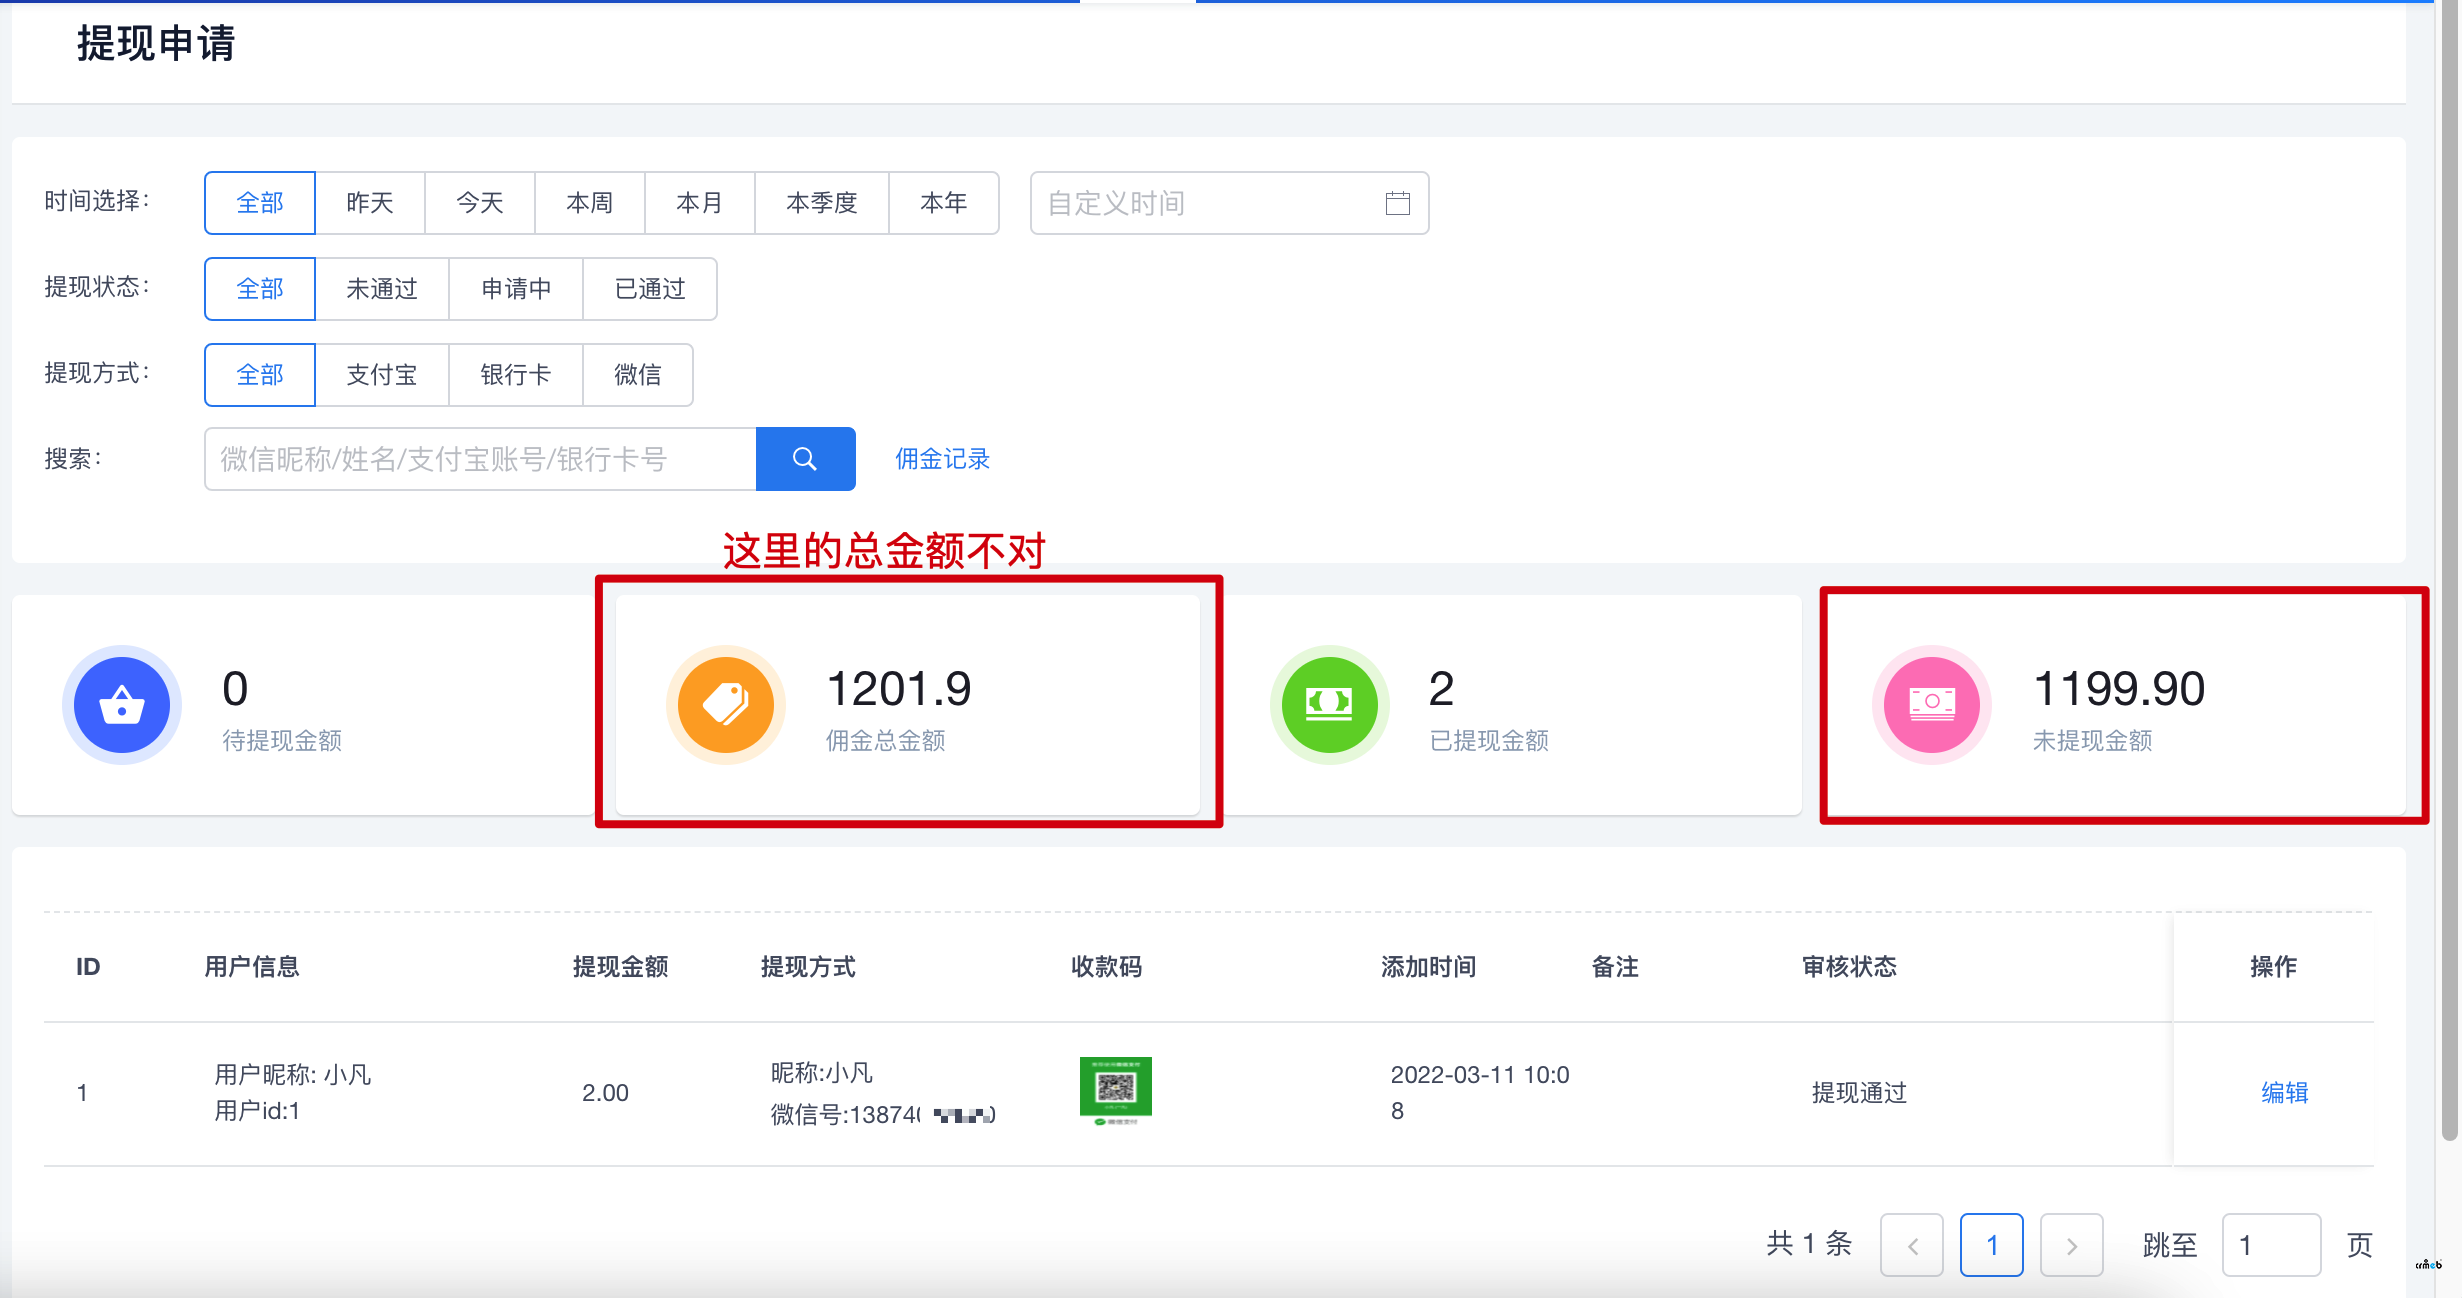Click the pink unwithdrawn amount icon
The image size is (2462, 1298).
tap(1932, 705)
